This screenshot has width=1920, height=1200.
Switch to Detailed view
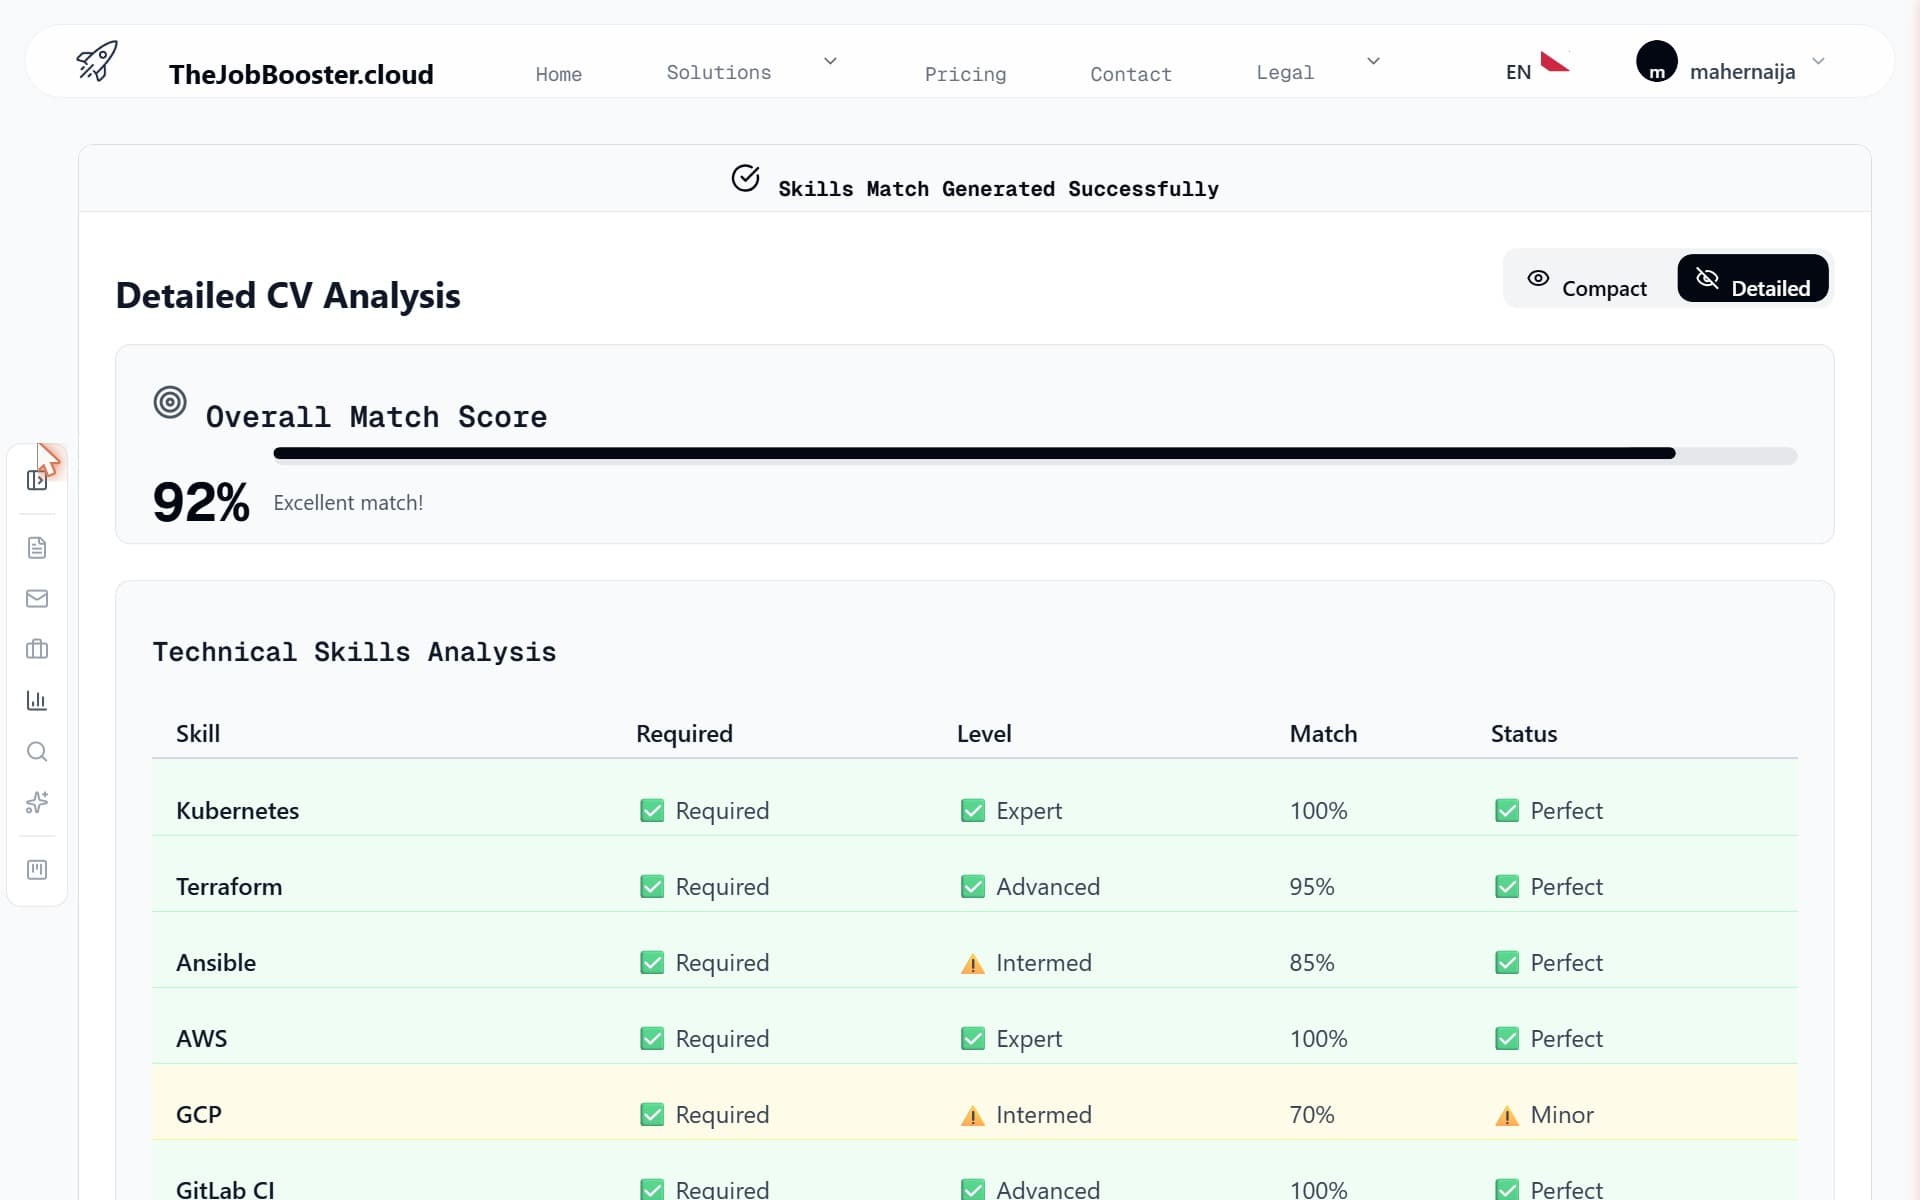[x=1753, y=279]
